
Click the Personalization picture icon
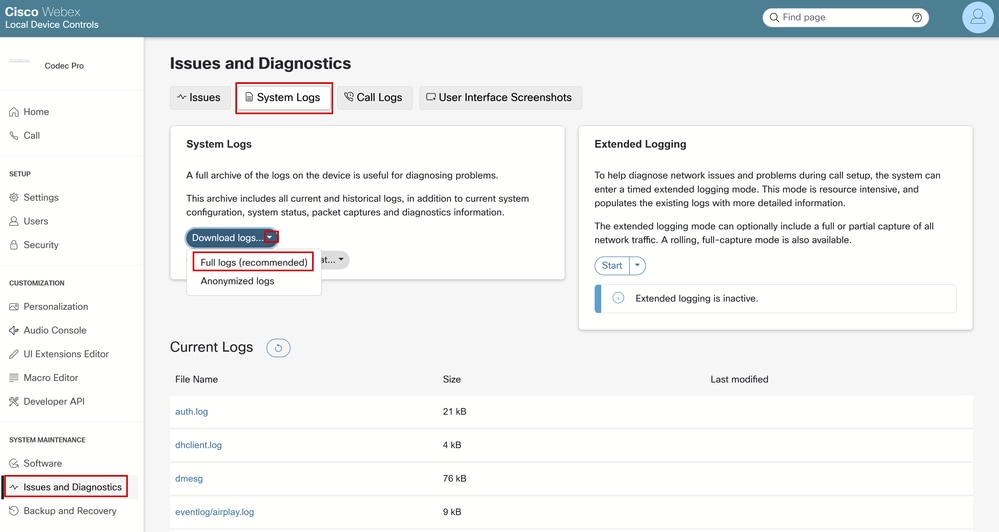pos(13,306)
